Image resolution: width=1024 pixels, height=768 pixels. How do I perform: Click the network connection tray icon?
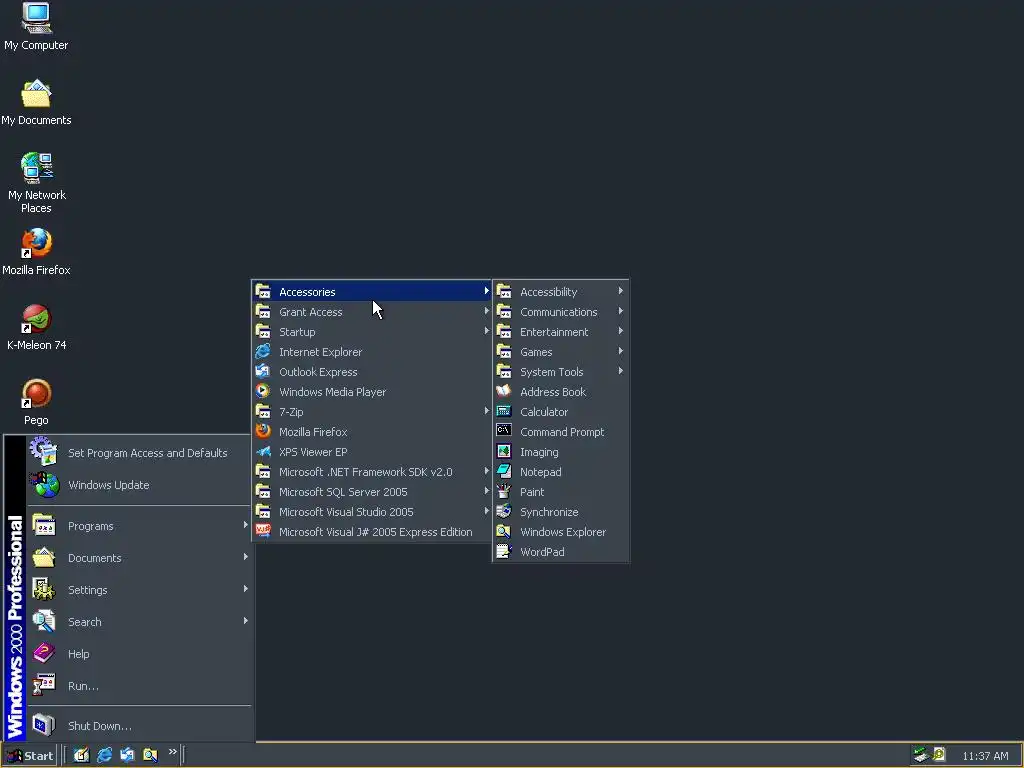(x=921, y=755)
